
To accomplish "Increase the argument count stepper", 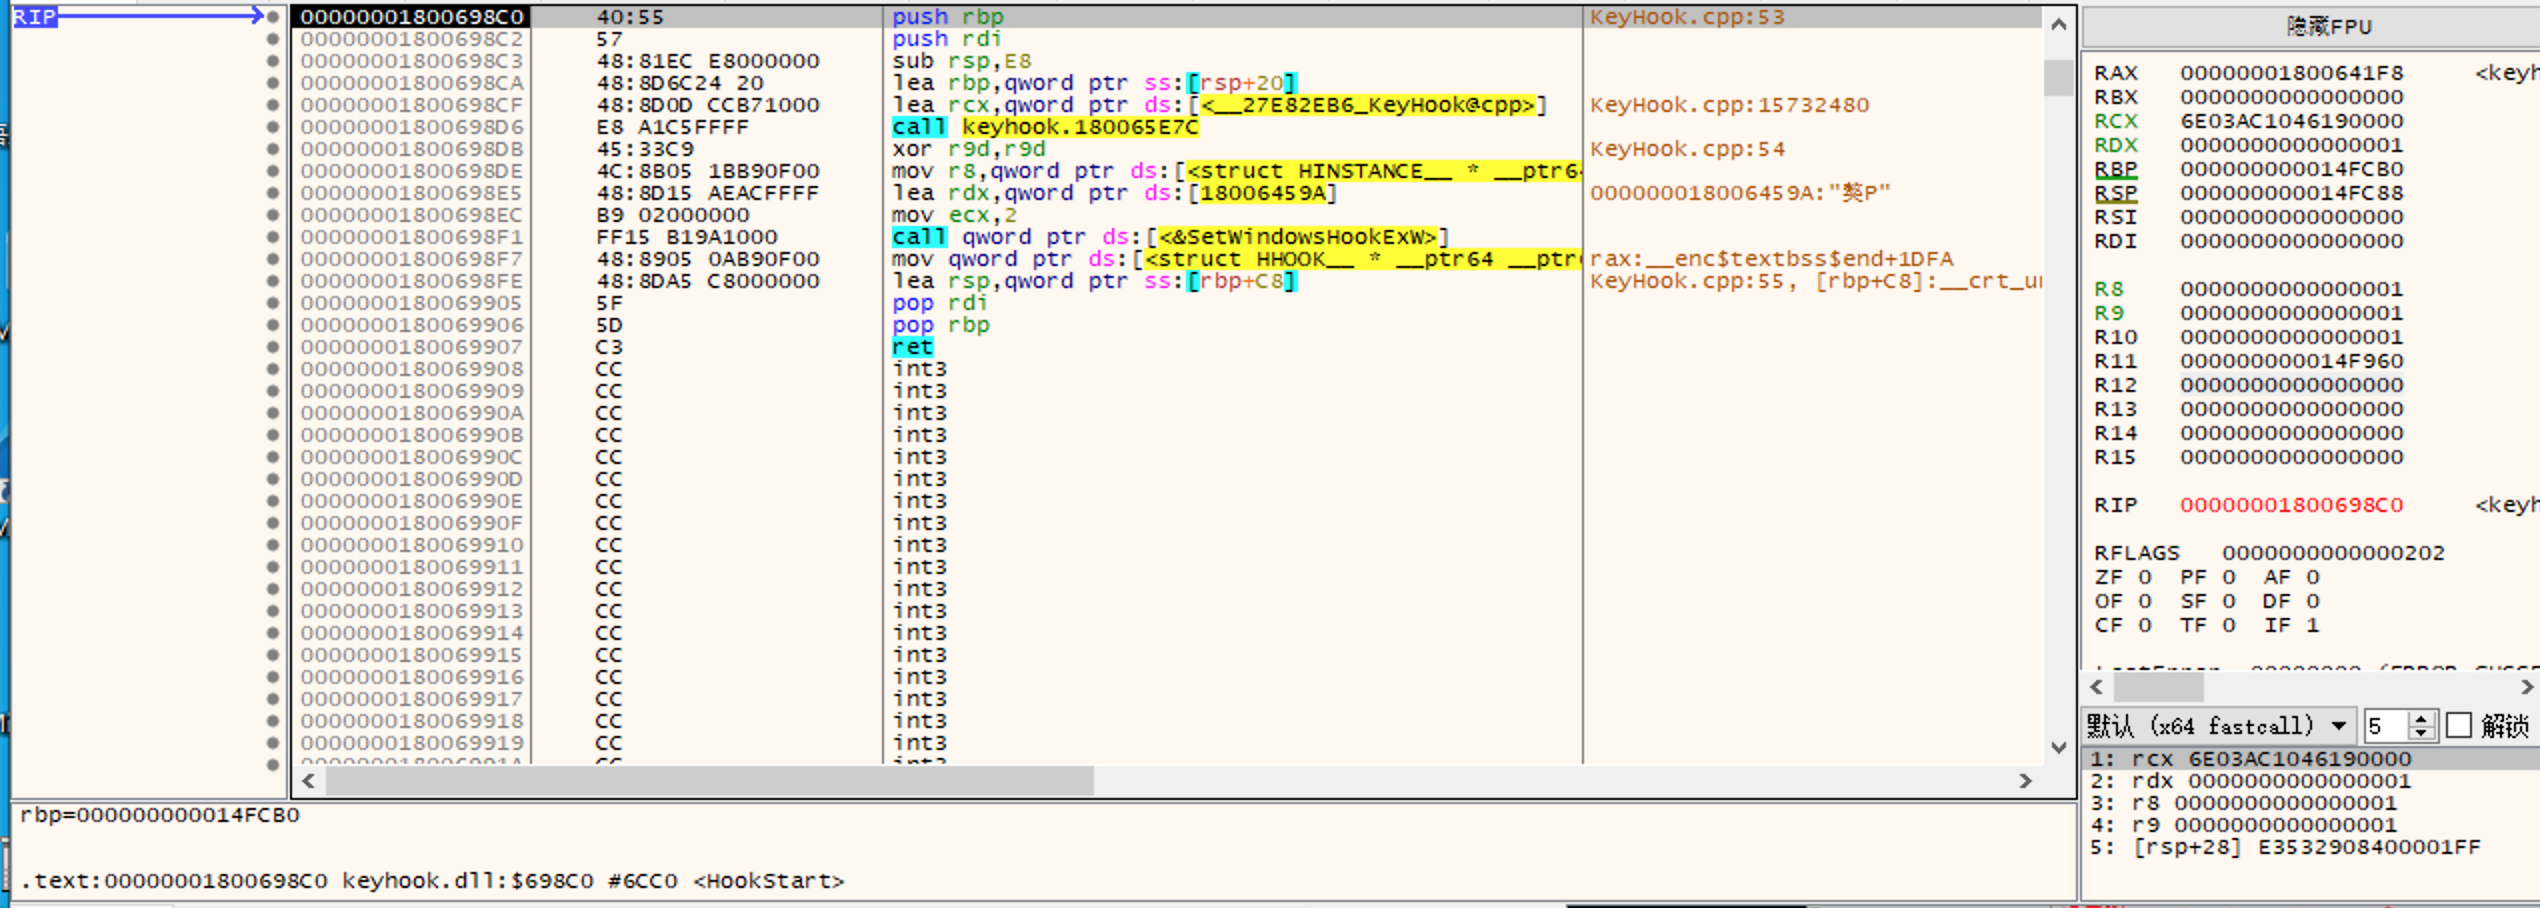I will (x=2421, y=718).
